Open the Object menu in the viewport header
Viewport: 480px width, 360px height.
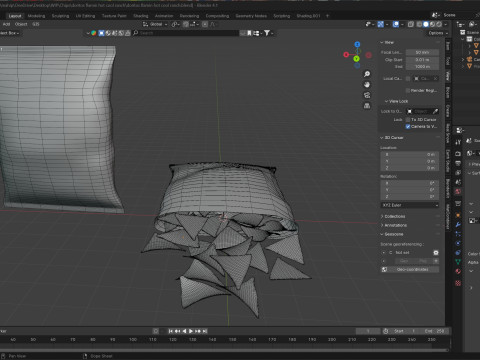21,24
